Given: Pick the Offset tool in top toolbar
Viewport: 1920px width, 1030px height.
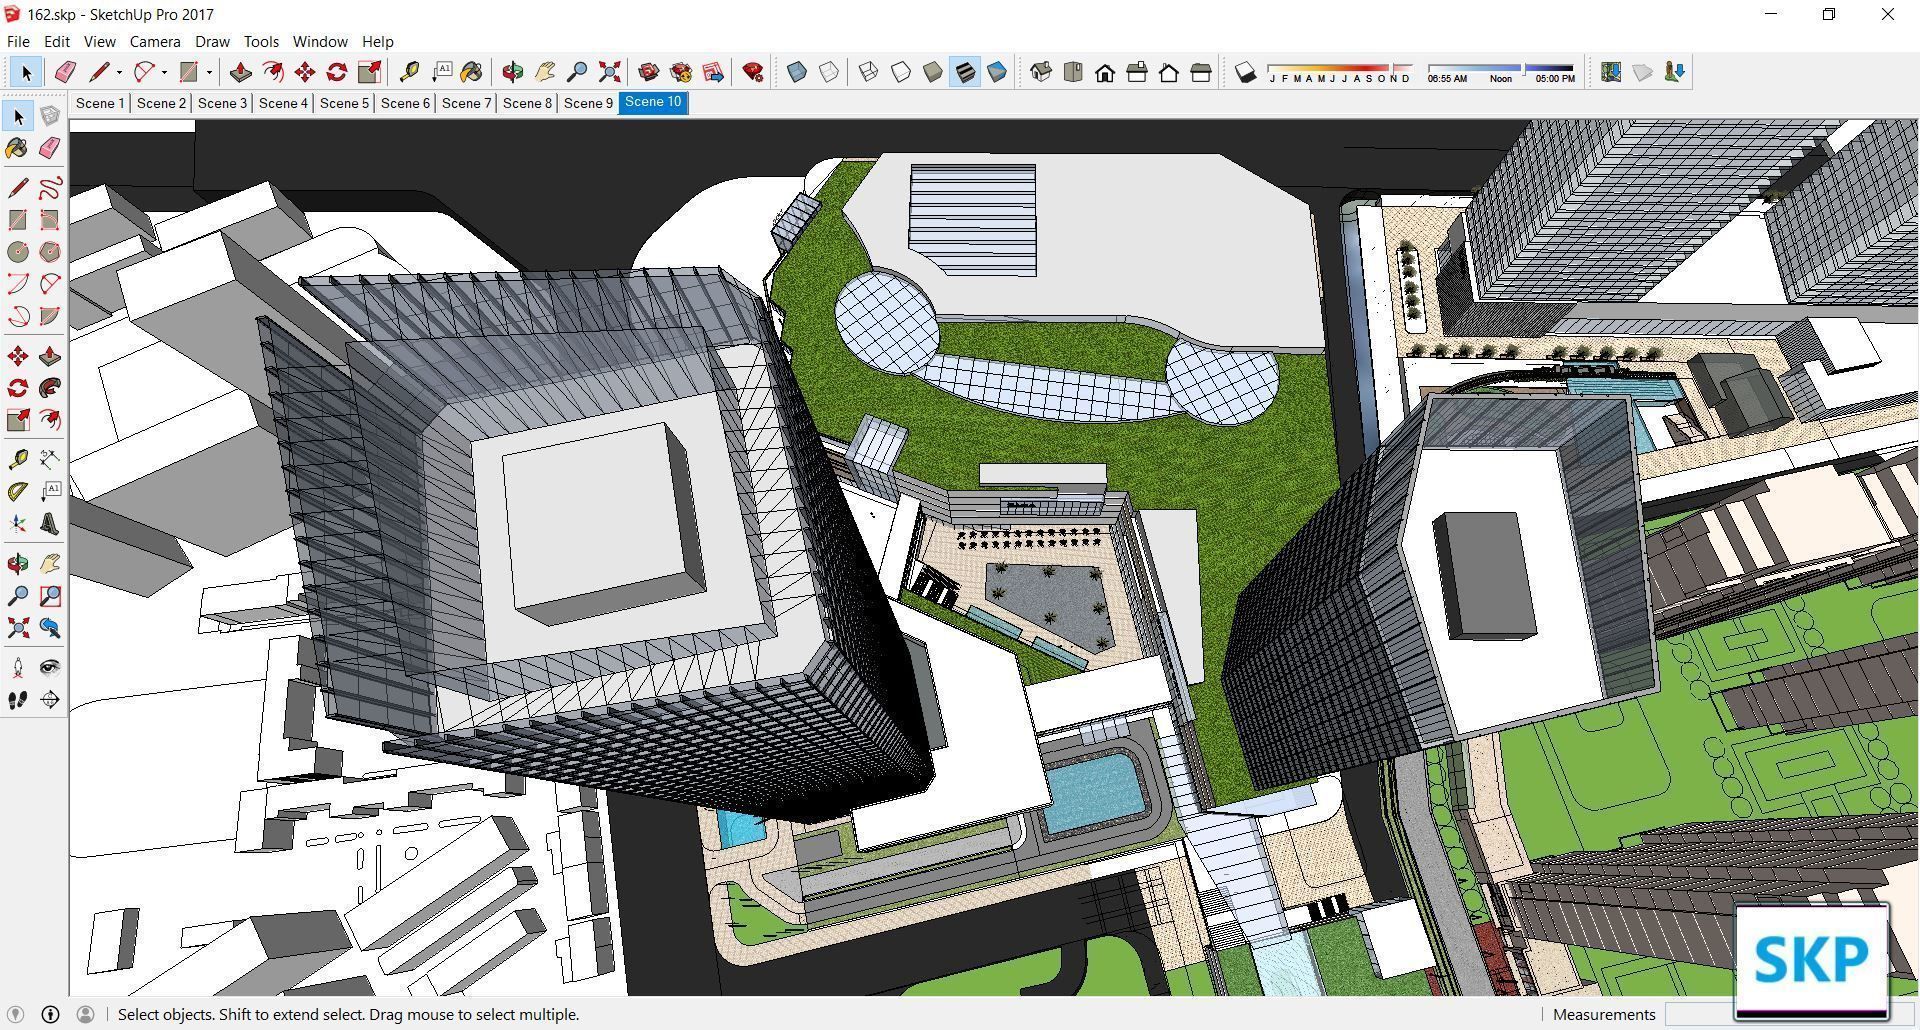Looking at the screenshot, I should (x=272, y=72).
